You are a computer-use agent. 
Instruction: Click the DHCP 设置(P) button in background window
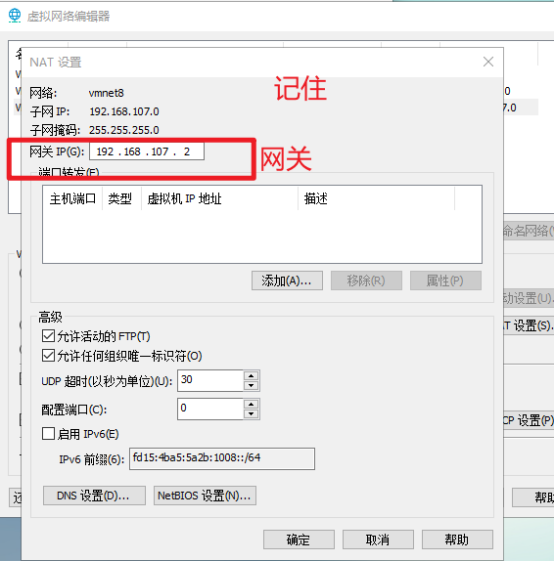click(529, 420)
